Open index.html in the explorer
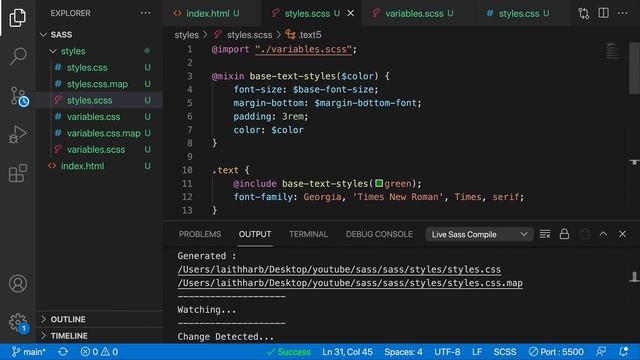Image resolution: width=640 pixels, height=360 pixels. pos(99,166)
